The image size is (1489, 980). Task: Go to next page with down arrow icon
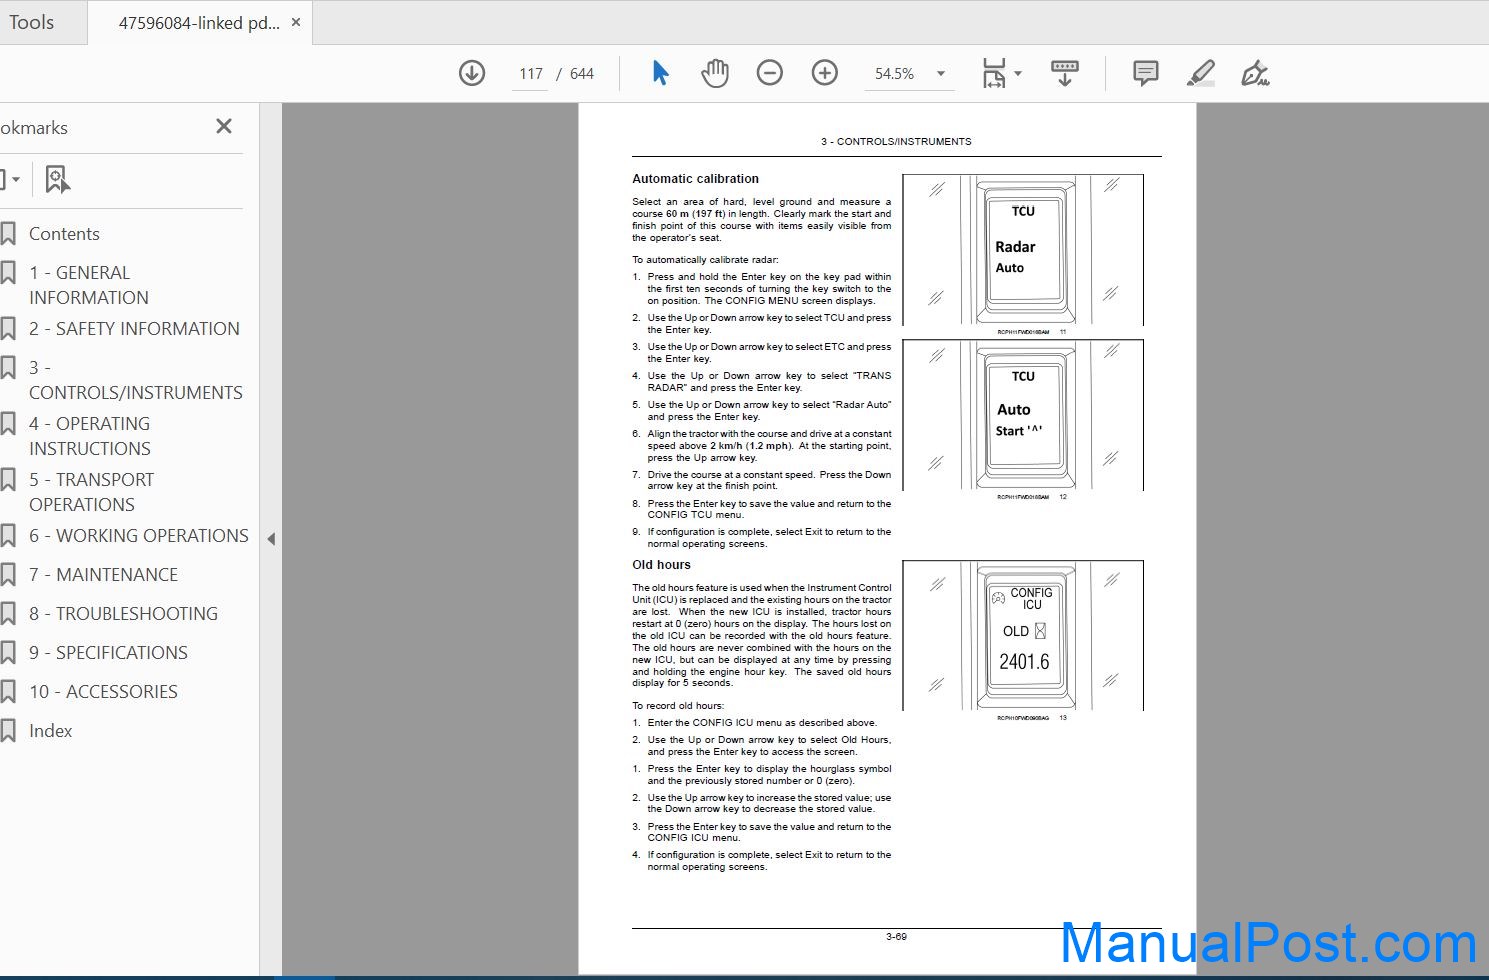pos(472,73)
